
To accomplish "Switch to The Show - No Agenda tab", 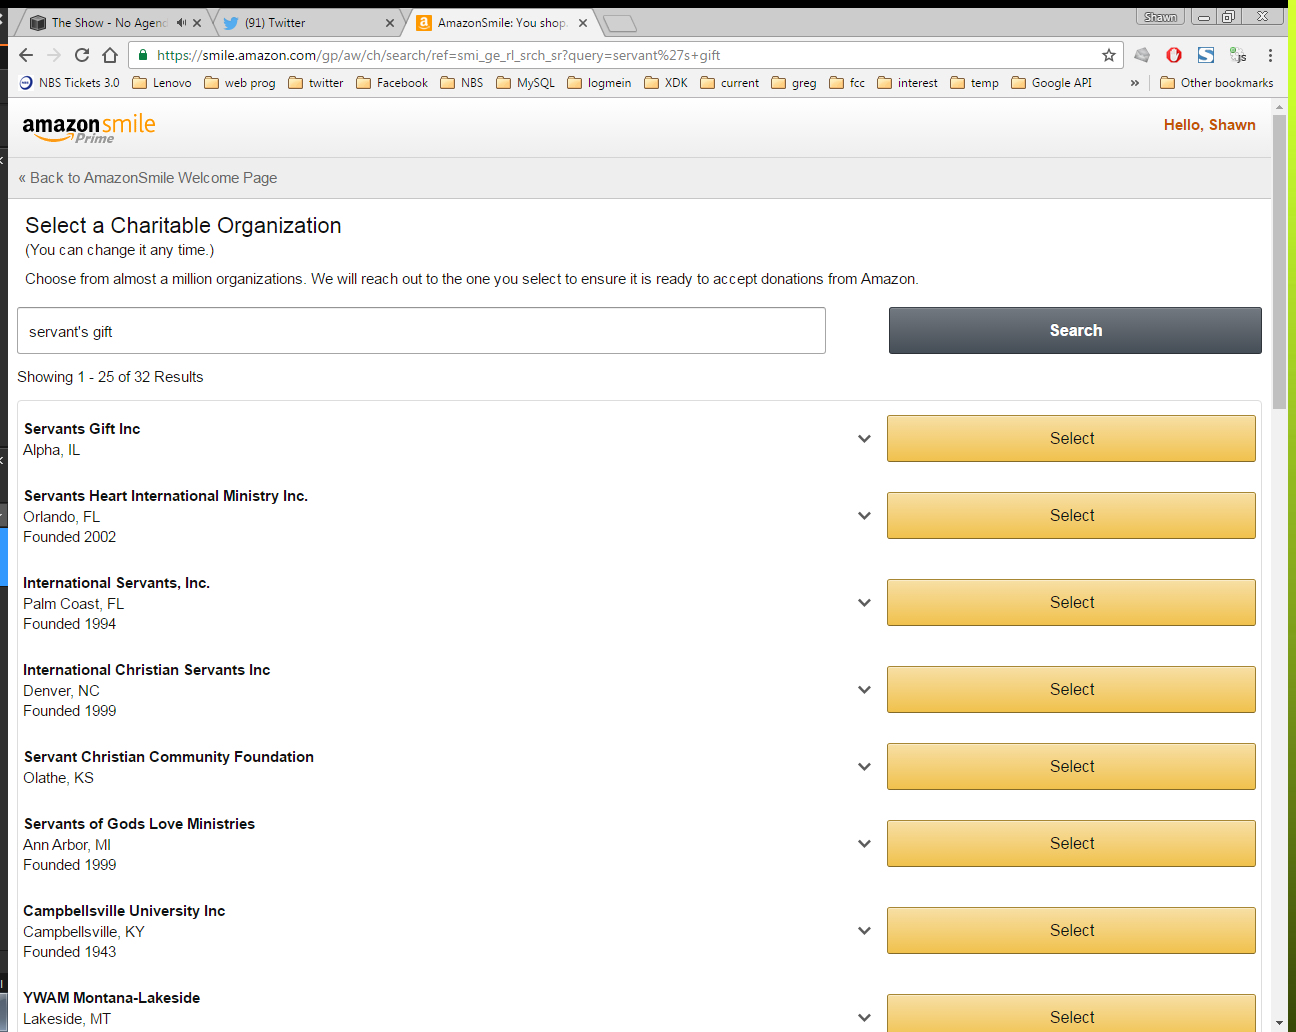I will [x=108, y=22].
